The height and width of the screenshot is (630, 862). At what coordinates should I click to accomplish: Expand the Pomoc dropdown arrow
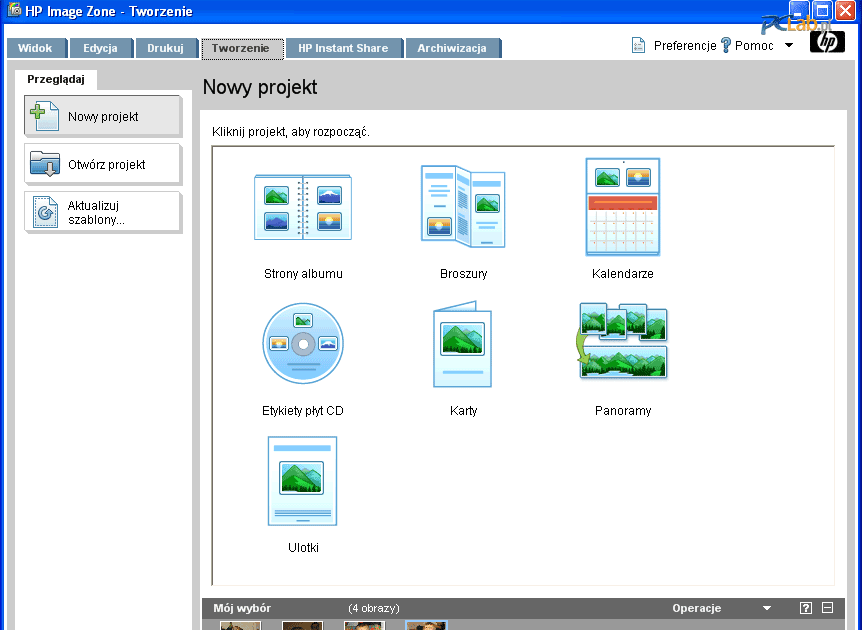[789, 46]
